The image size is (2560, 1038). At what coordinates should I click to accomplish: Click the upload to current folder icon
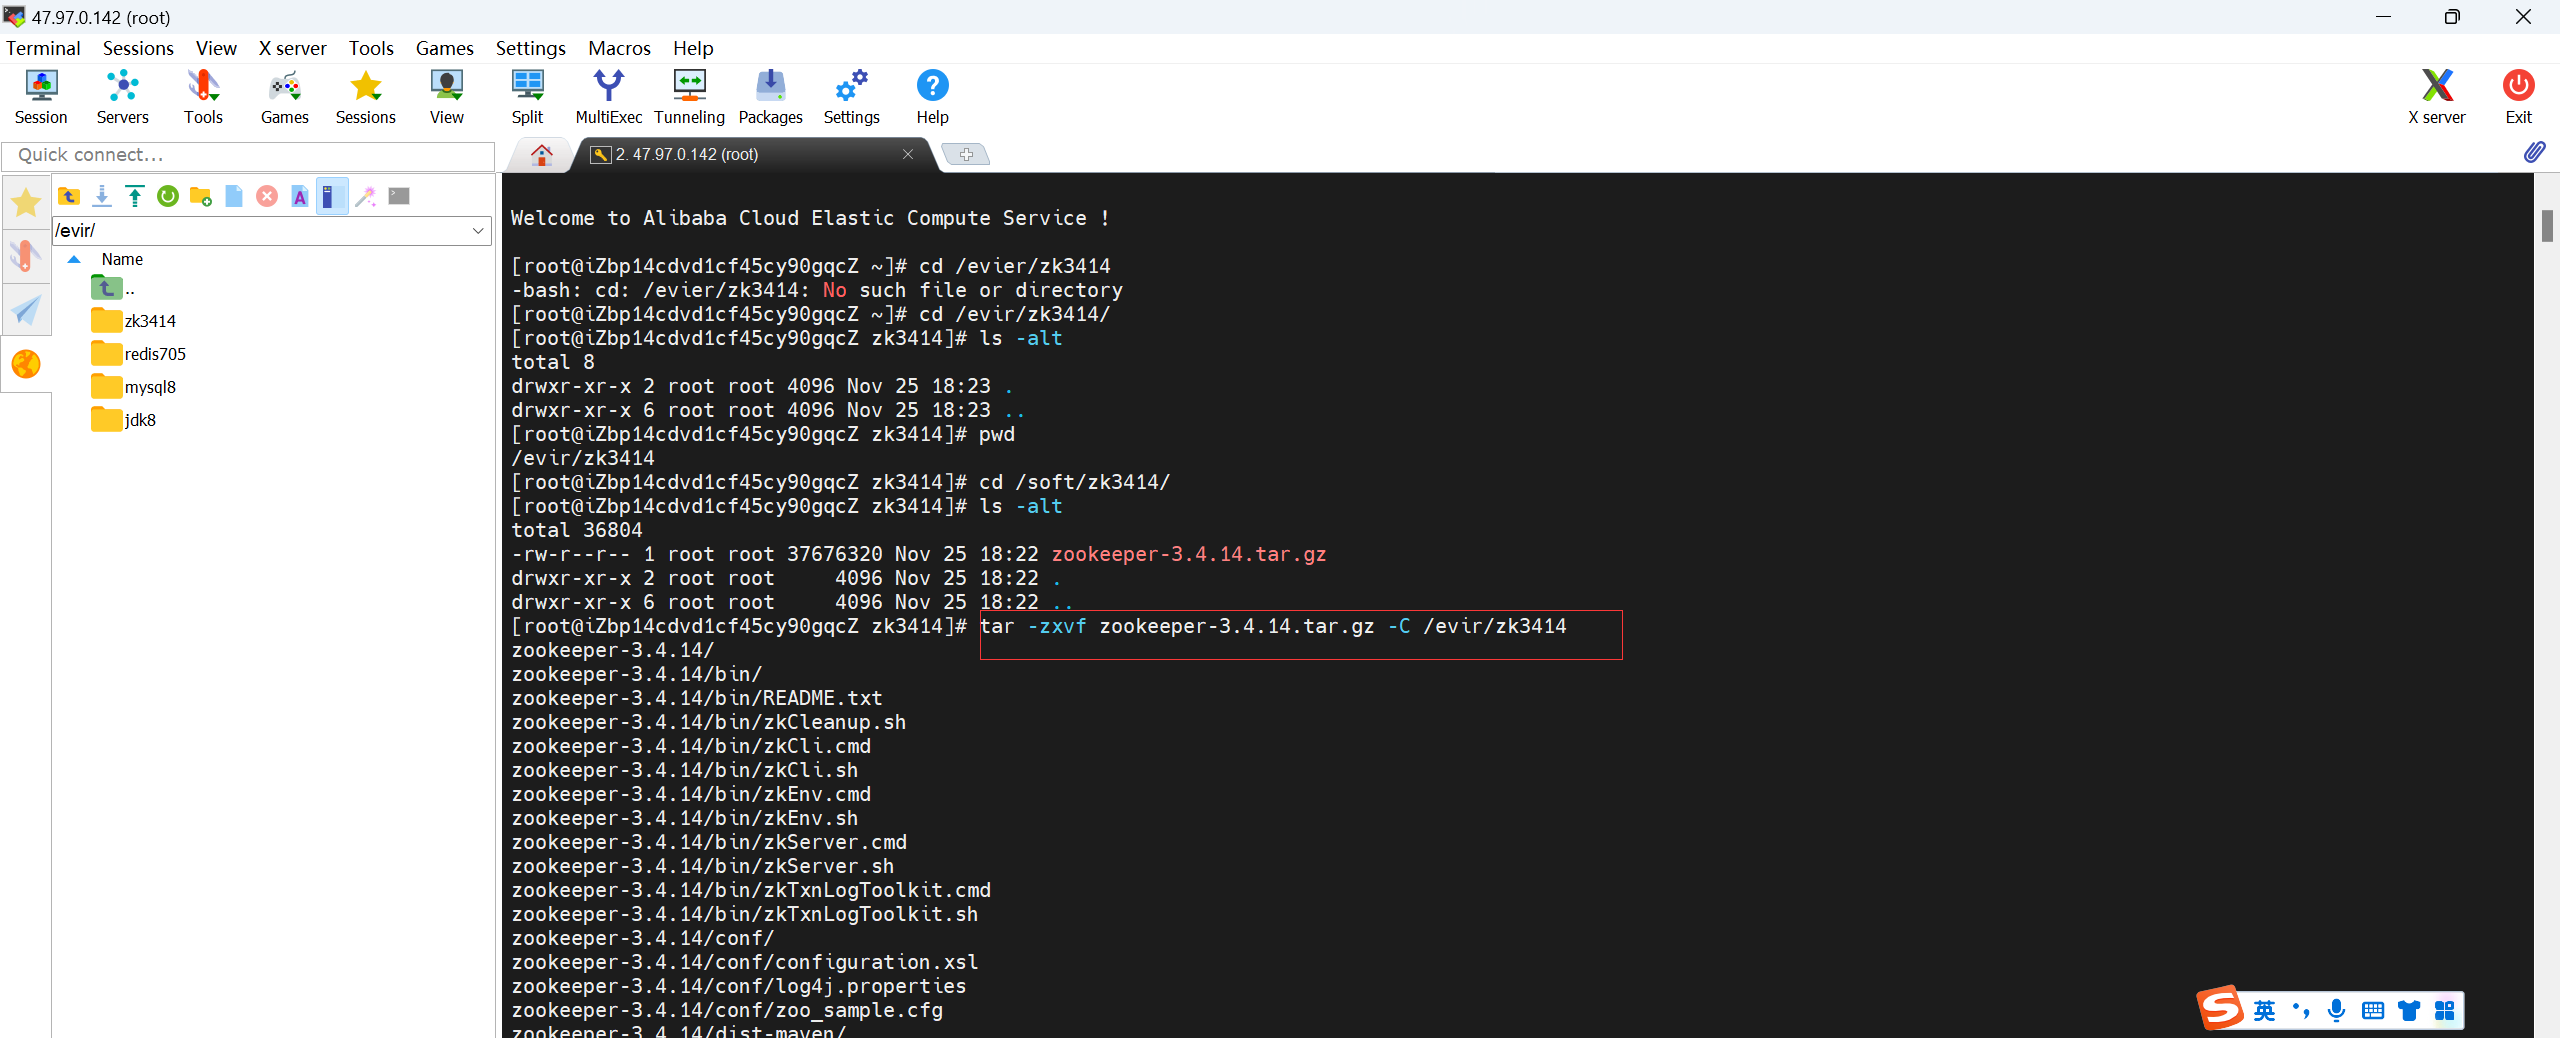(x=135, y=196)
